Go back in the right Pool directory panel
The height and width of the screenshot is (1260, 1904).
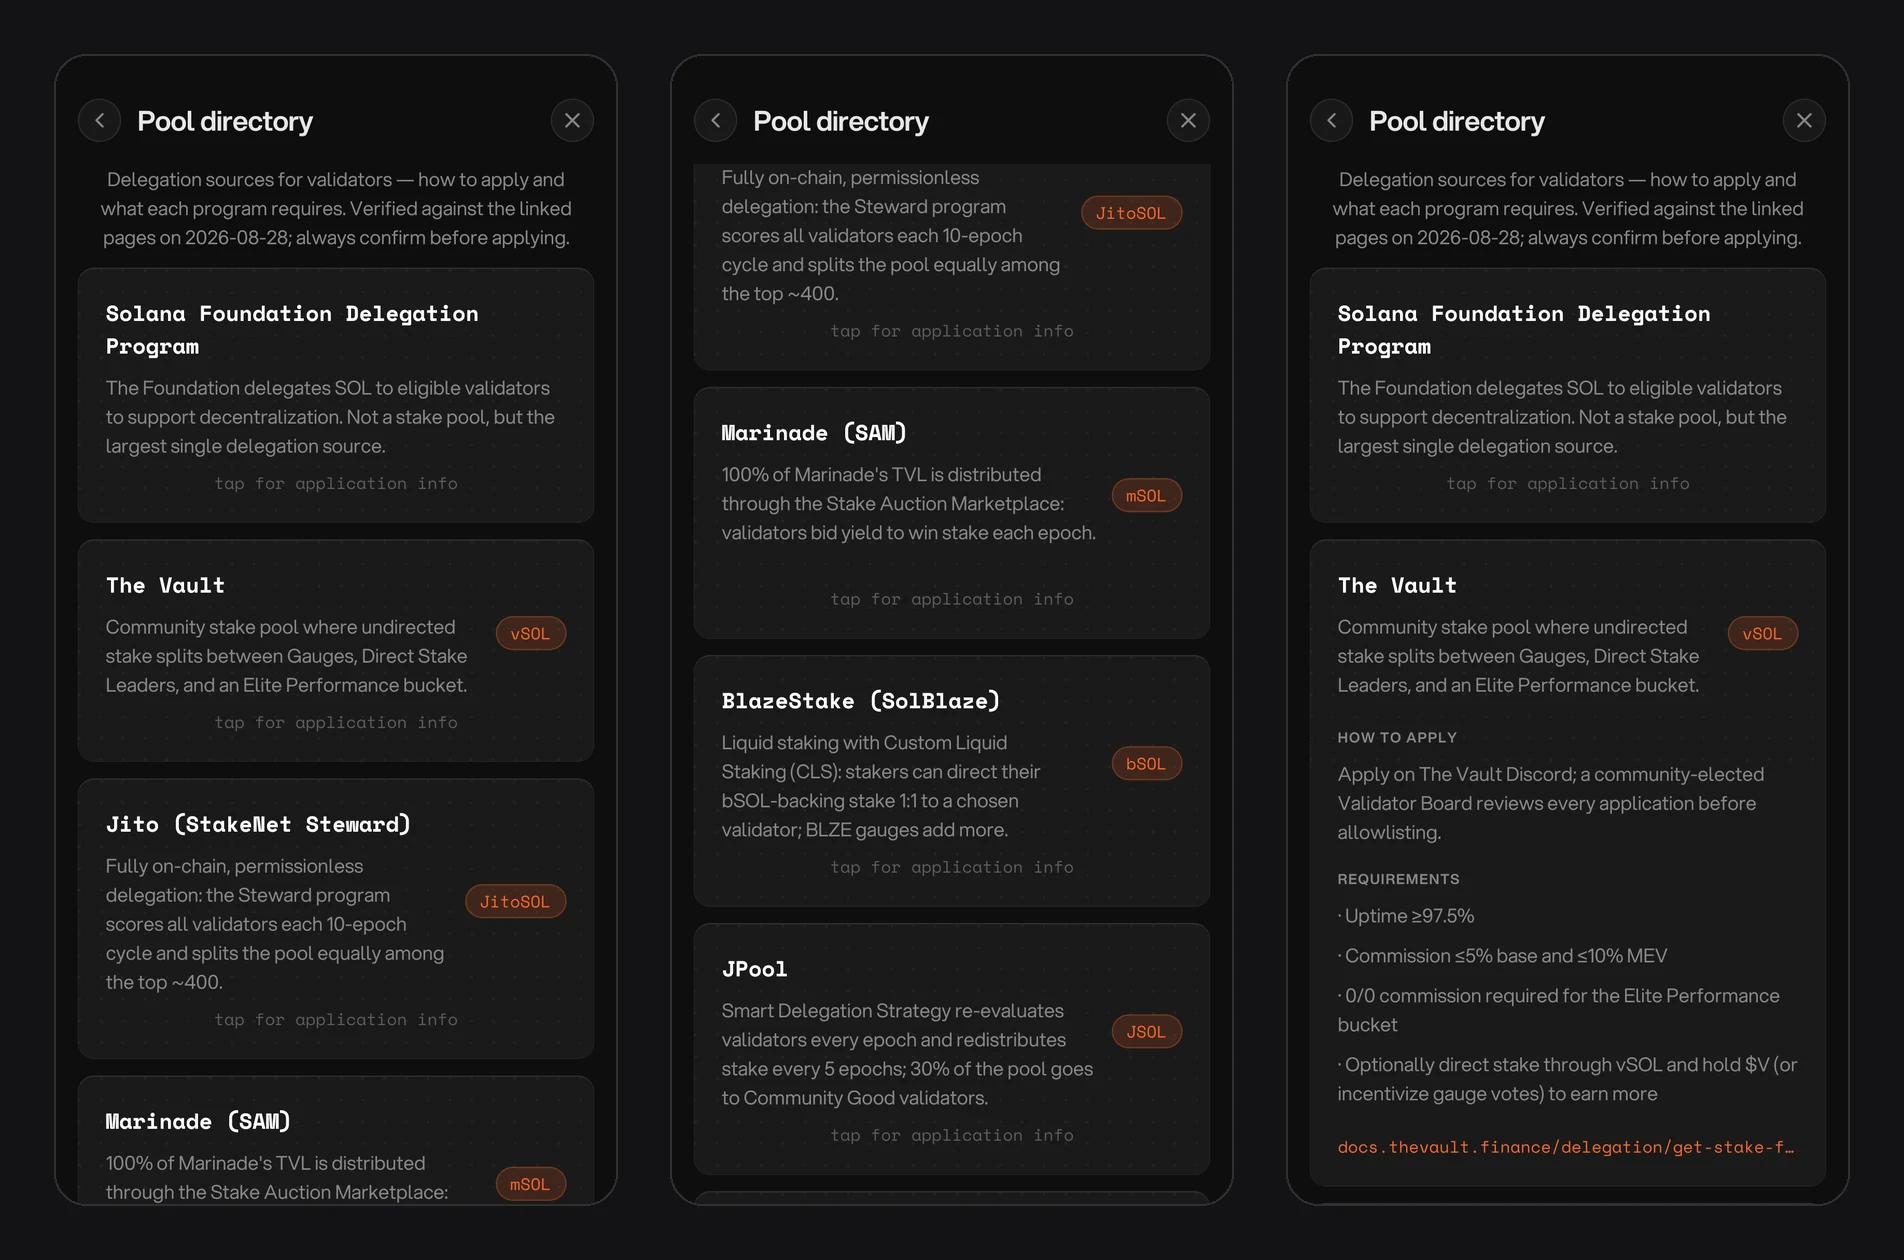[x=1332, y=121]
